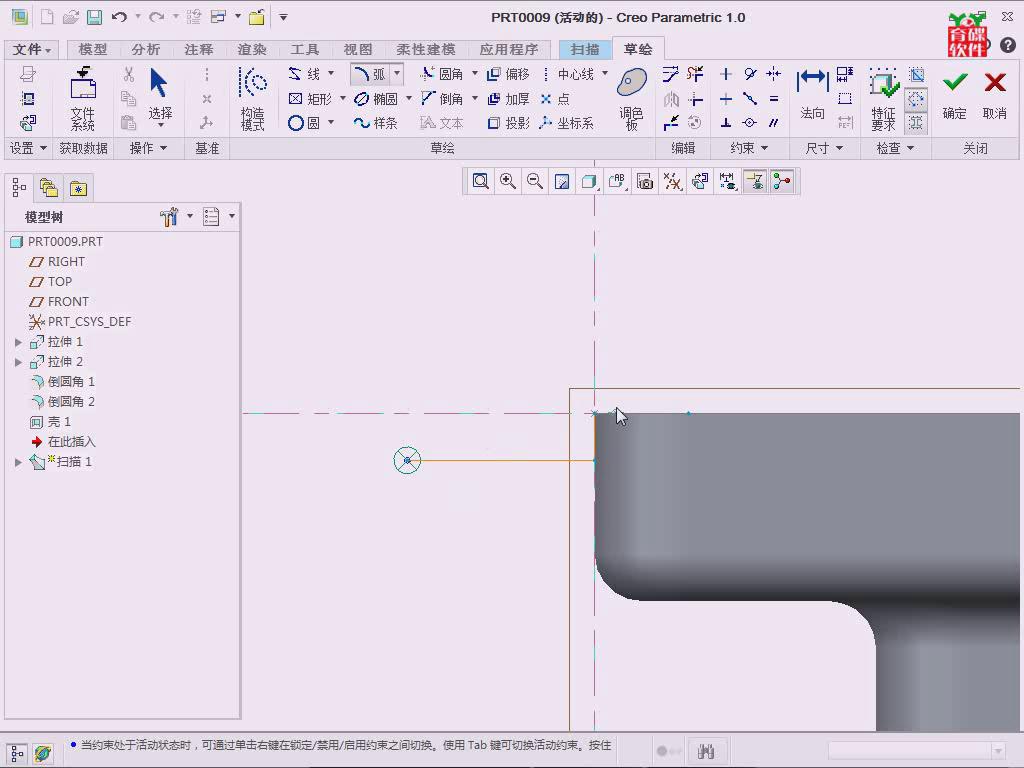Click the Project tool

[x=509, y=123]
